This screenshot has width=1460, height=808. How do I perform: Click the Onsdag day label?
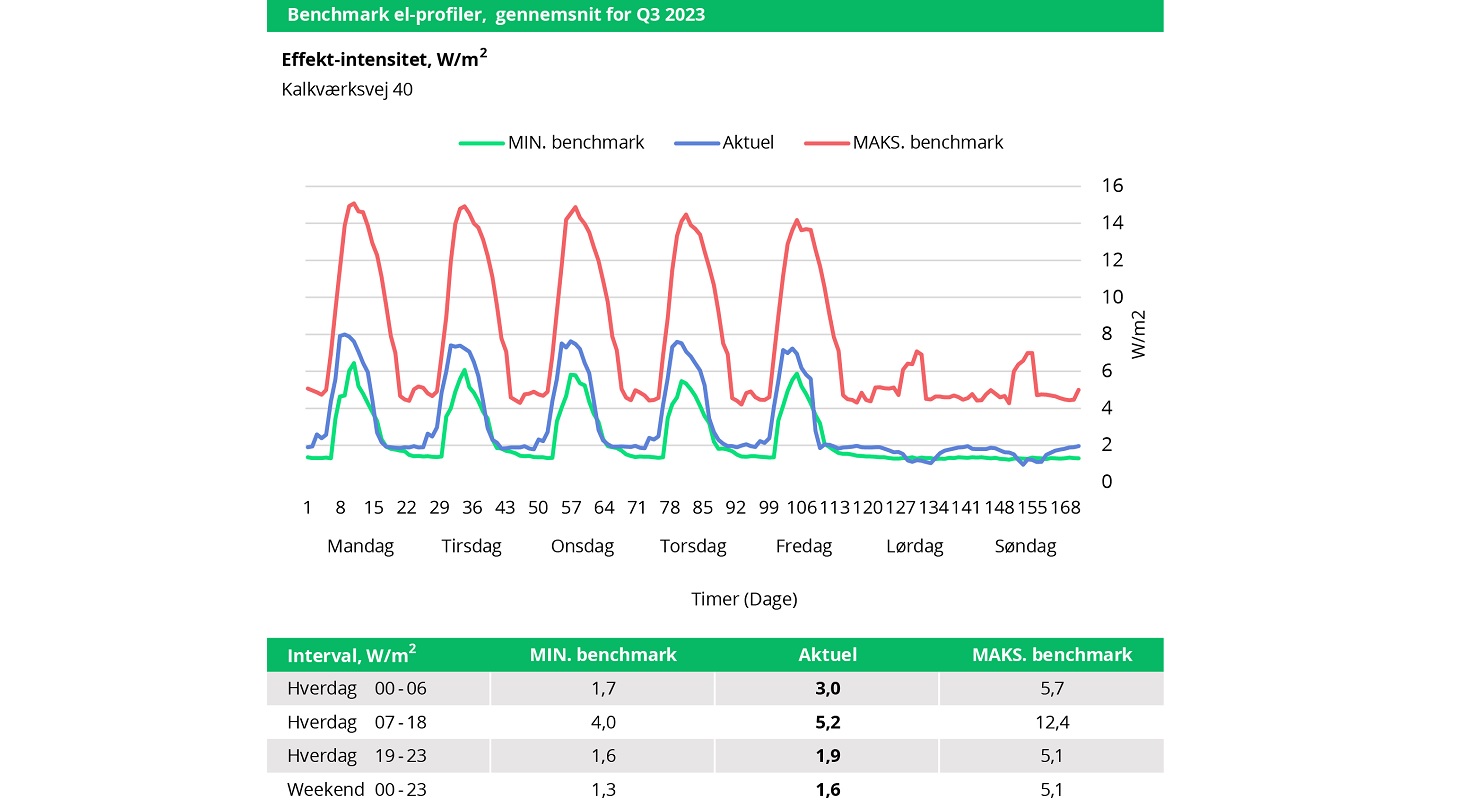[583, 547]
